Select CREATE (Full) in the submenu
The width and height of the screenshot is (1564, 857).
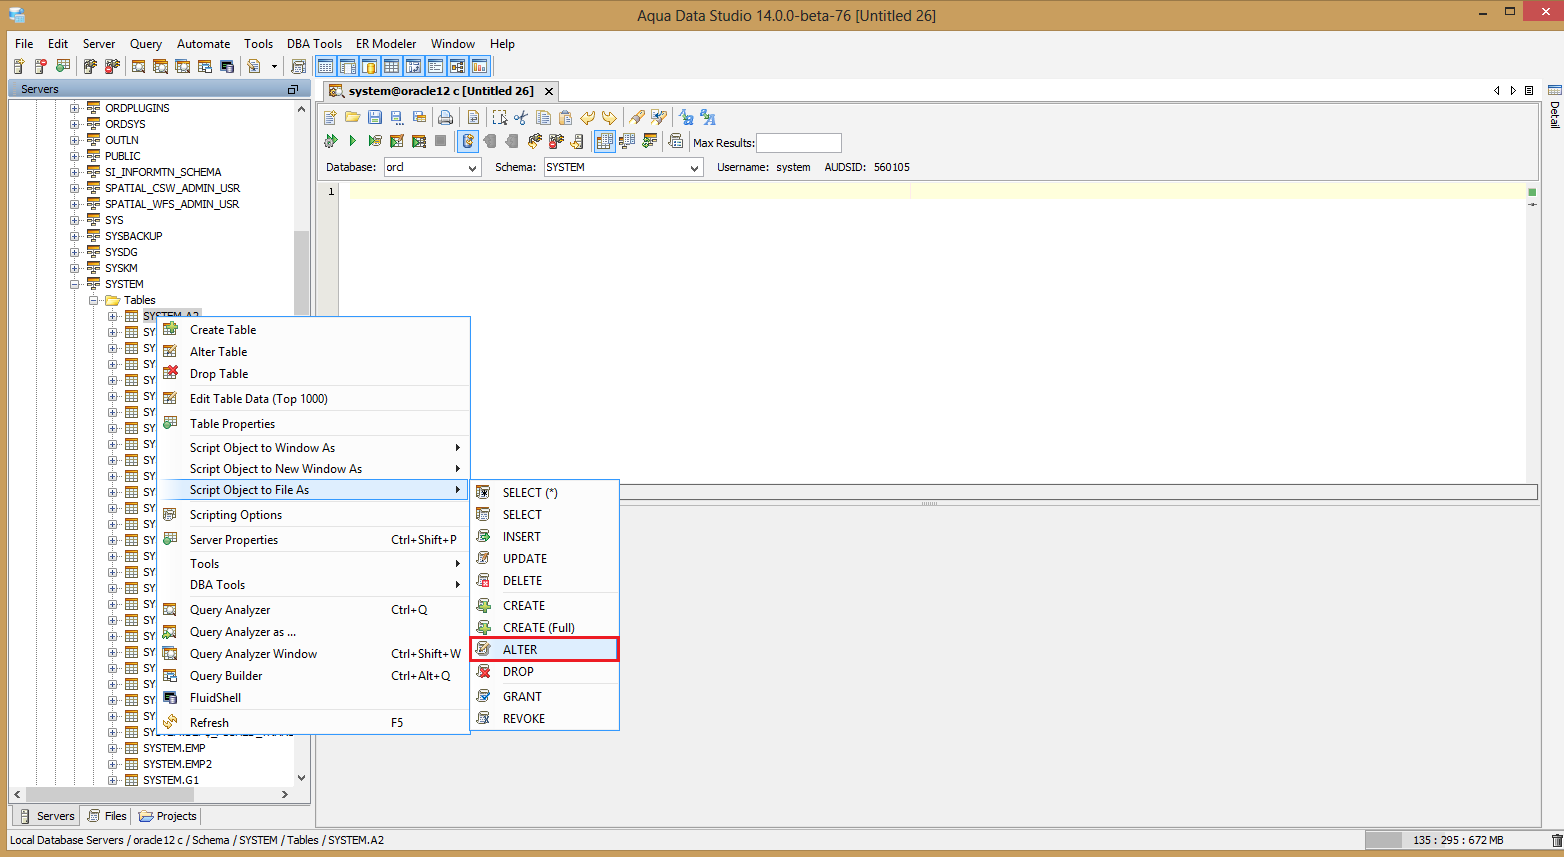(545, 627)
